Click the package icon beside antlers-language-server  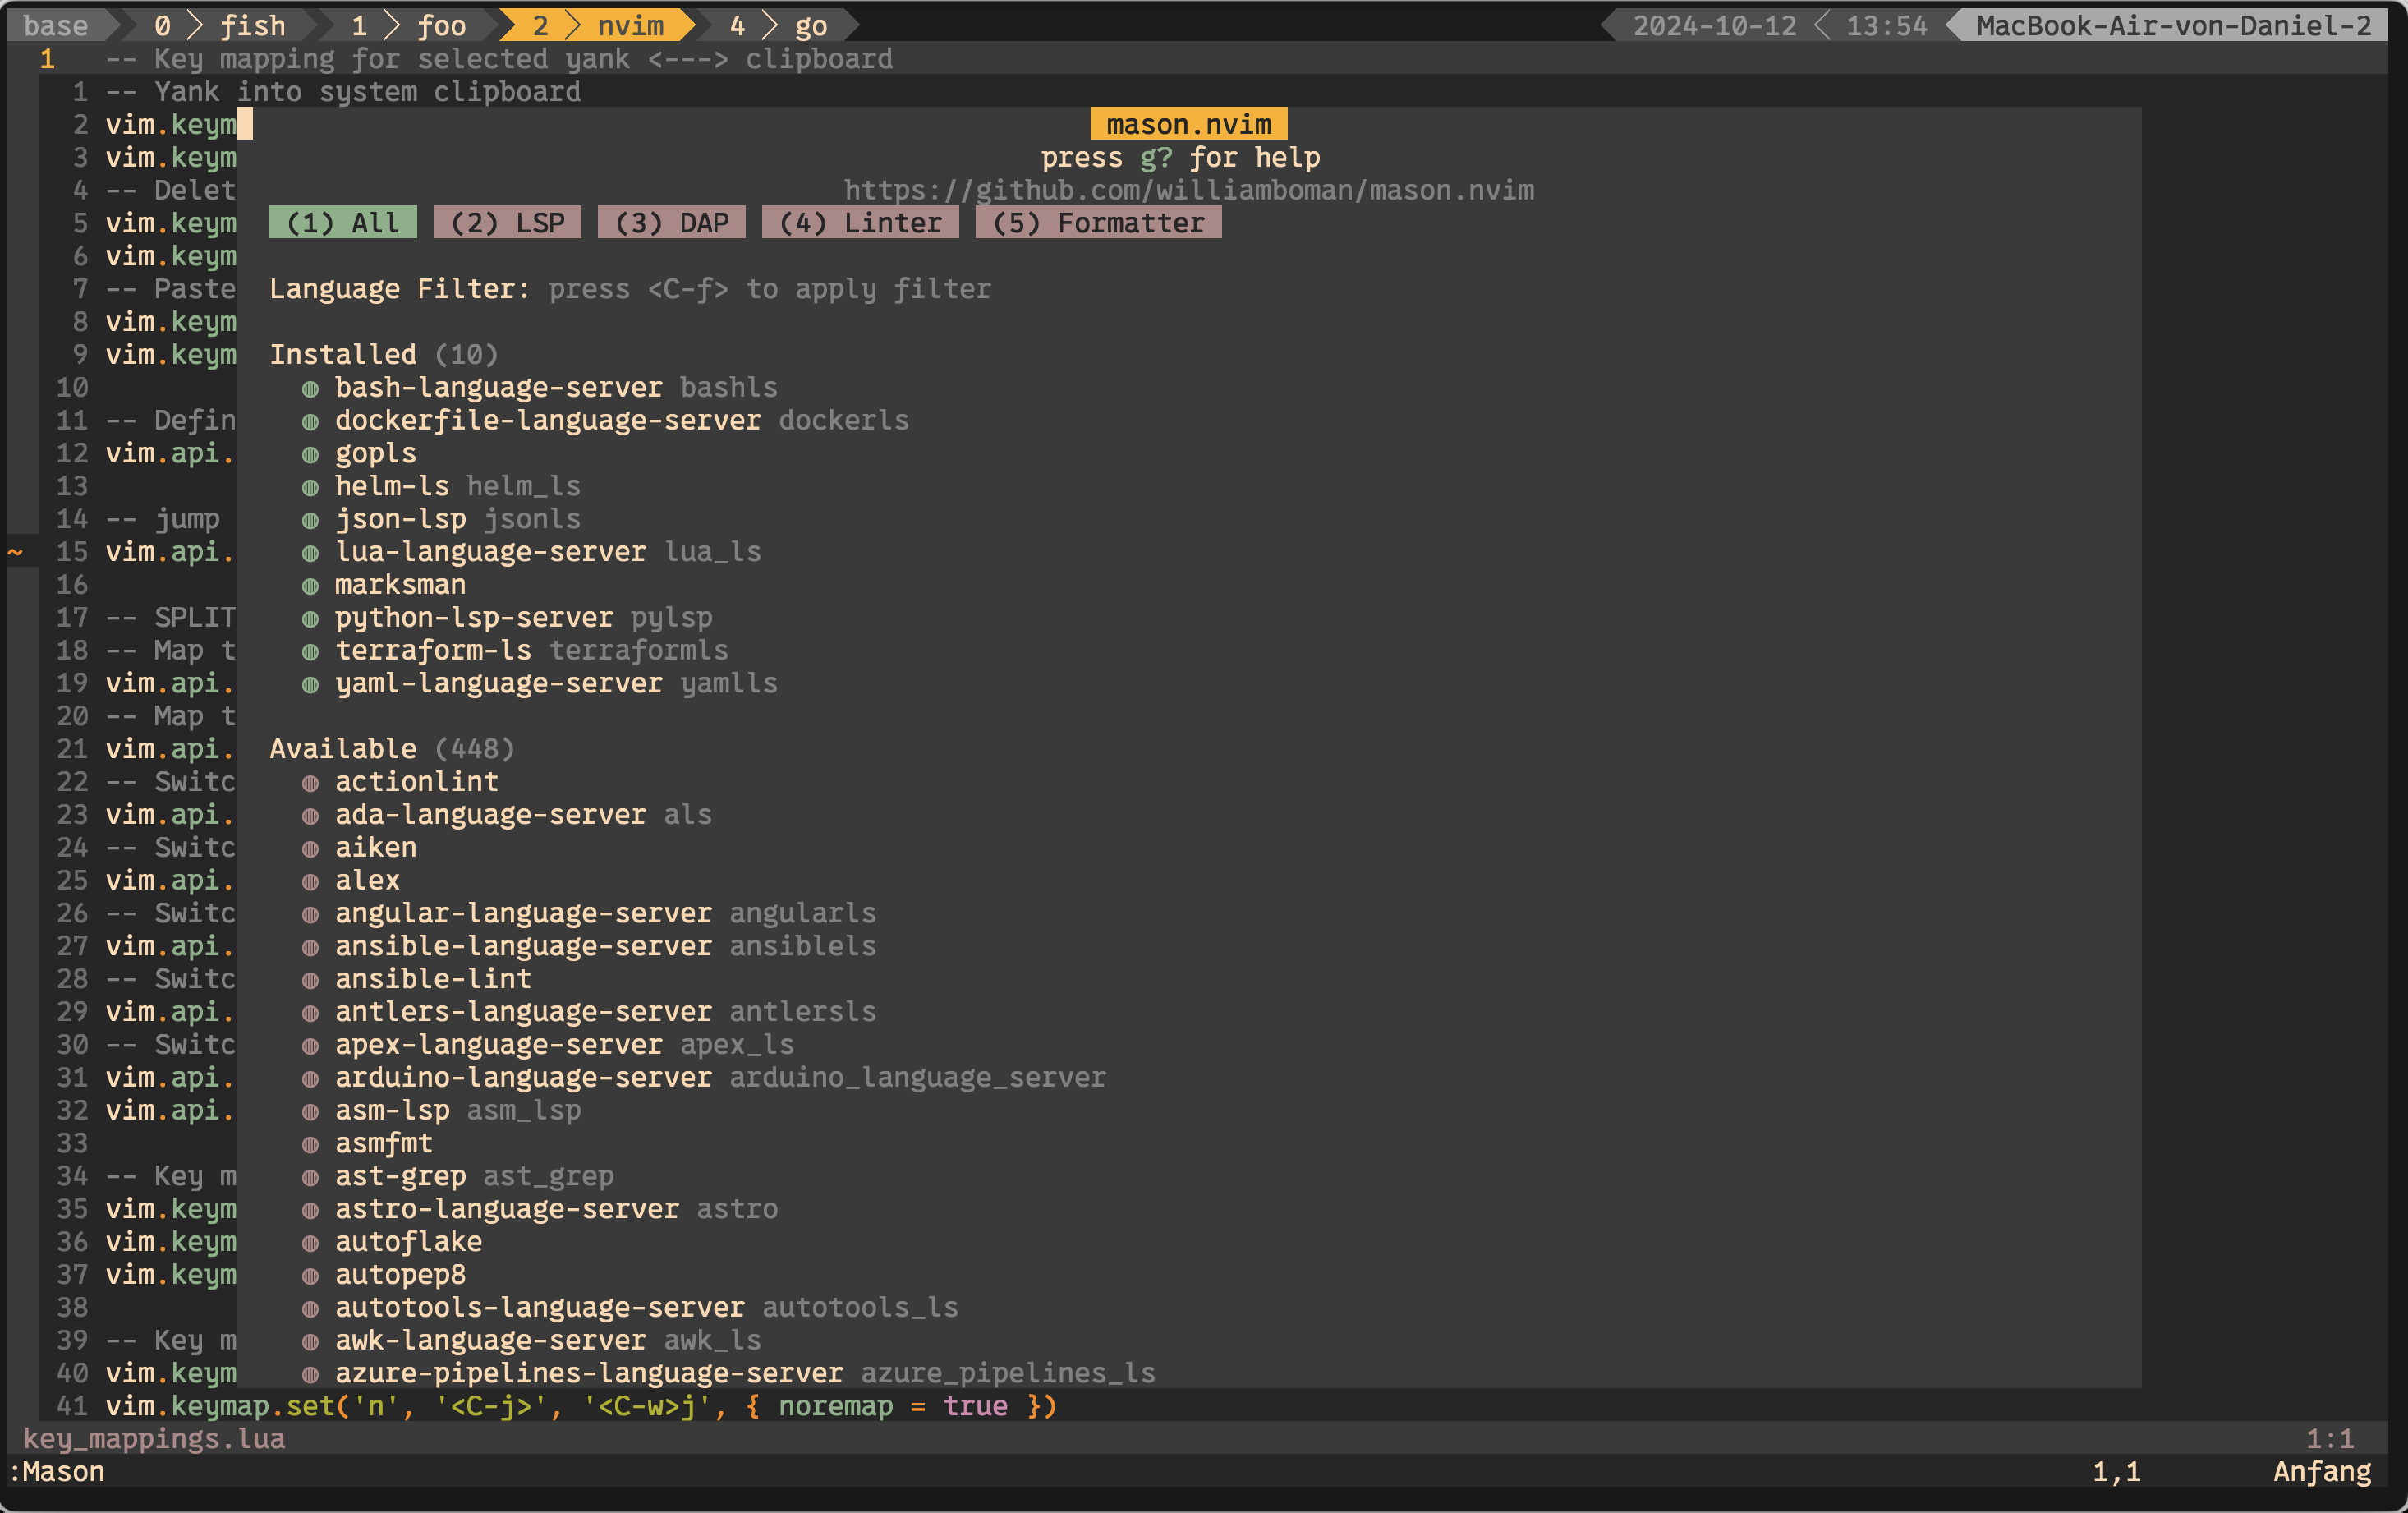click(310, 1013)
